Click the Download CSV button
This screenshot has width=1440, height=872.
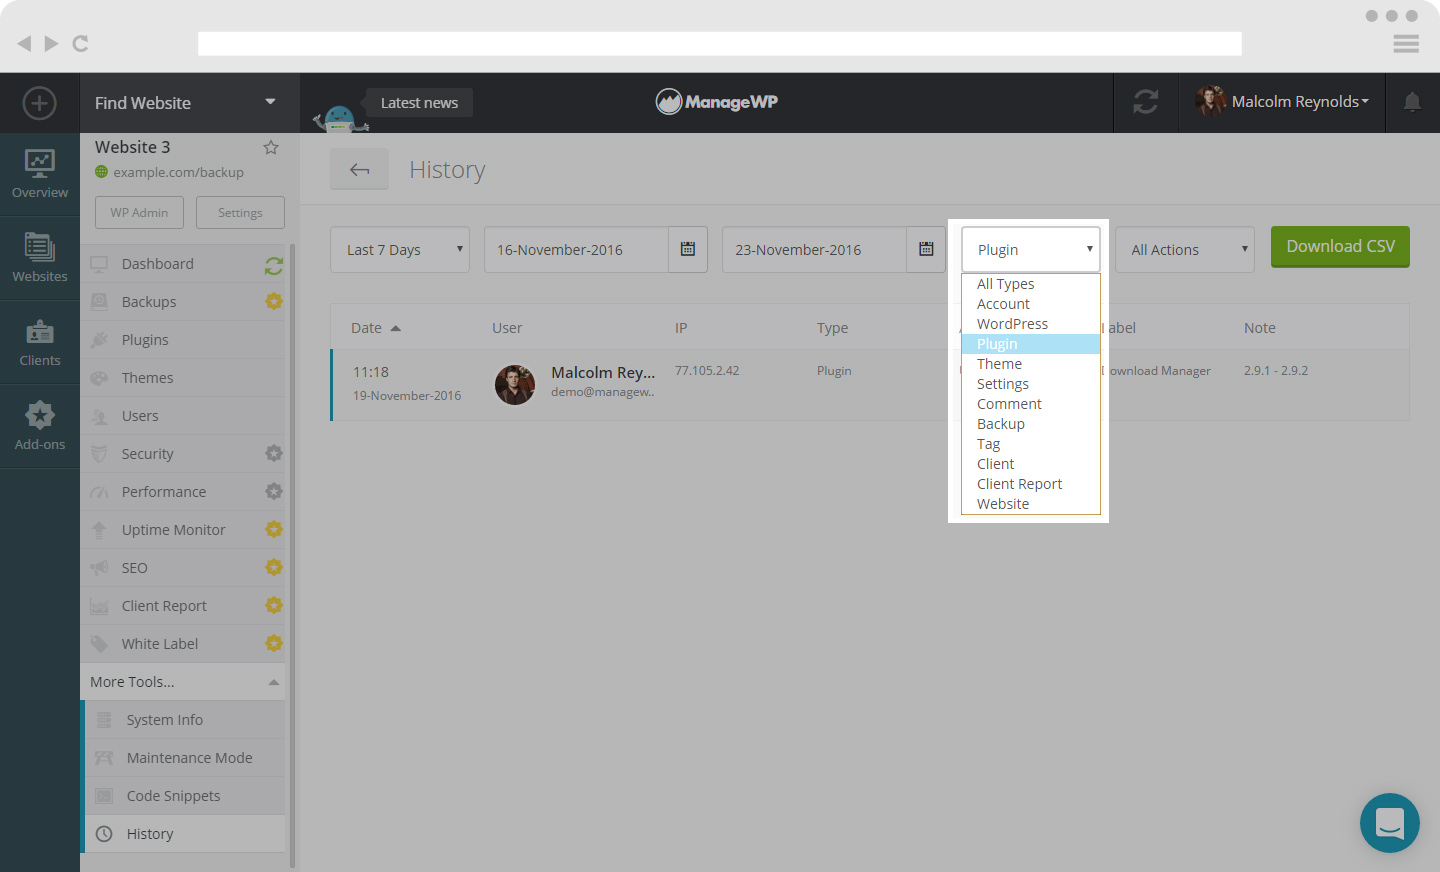[1340, 247]
